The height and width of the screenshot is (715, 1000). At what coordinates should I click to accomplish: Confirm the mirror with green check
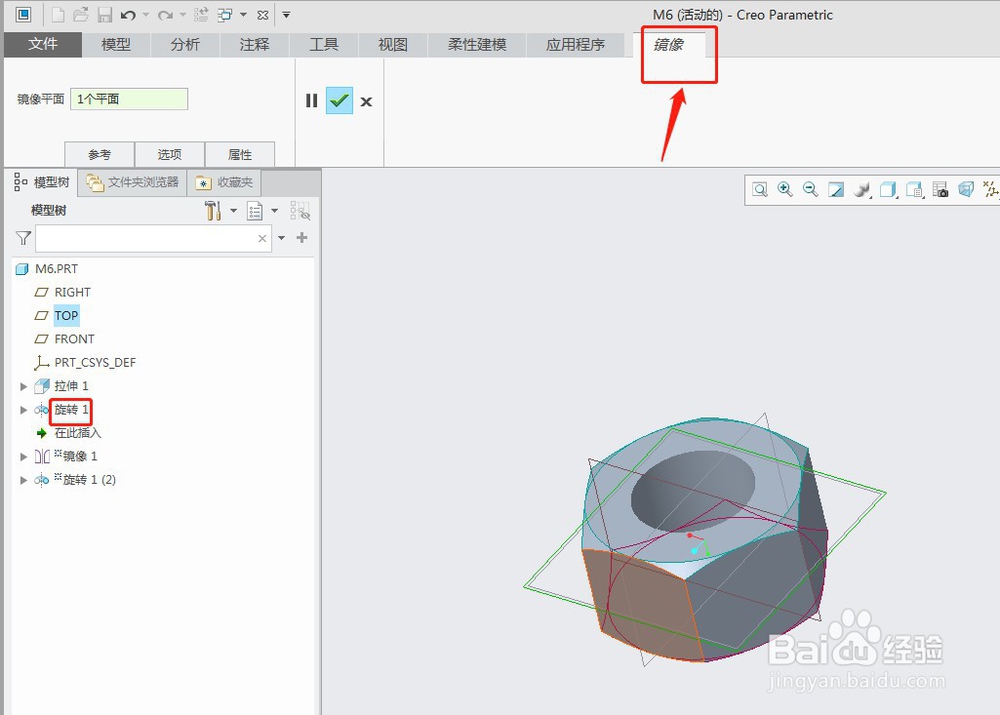point(339,101)
